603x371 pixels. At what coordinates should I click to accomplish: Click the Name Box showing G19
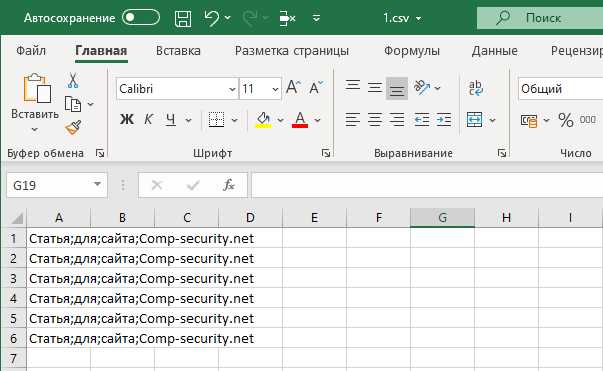pos(57,185)
